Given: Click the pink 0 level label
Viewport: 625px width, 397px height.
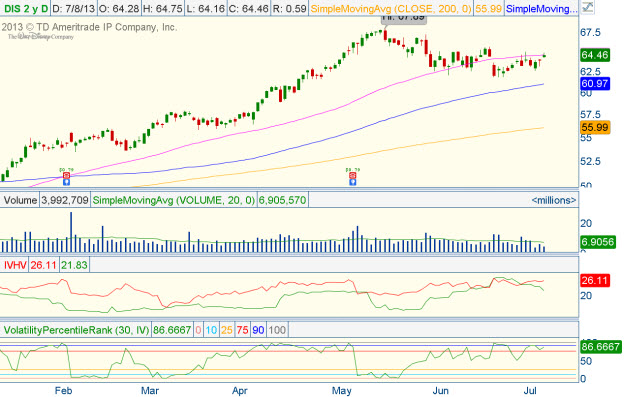Looking at the screenshot, I should 199,330.
